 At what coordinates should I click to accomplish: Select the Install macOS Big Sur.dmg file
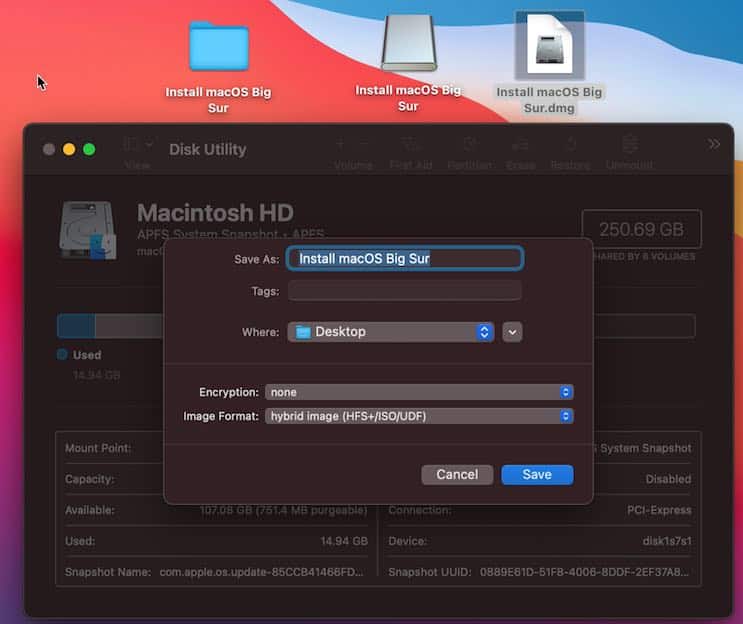point(550,45)
